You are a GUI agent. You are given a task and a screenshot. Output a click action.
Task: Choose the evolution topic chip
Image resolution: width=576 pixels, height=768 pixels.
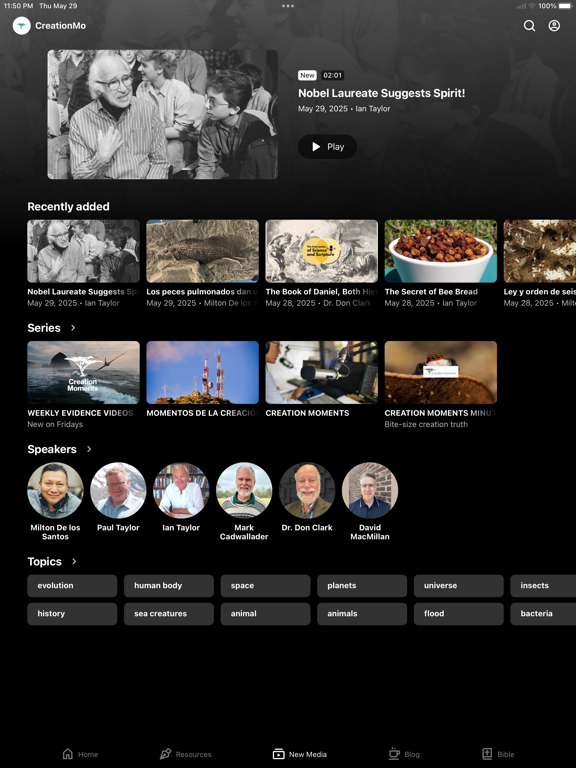tap(72, 586)
